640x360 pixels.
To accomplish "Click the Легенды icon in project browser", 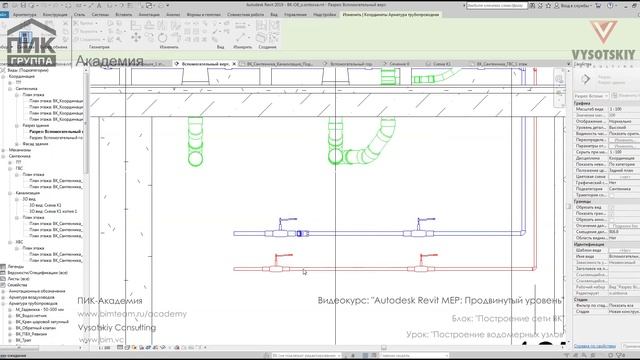I will point(3,267).
